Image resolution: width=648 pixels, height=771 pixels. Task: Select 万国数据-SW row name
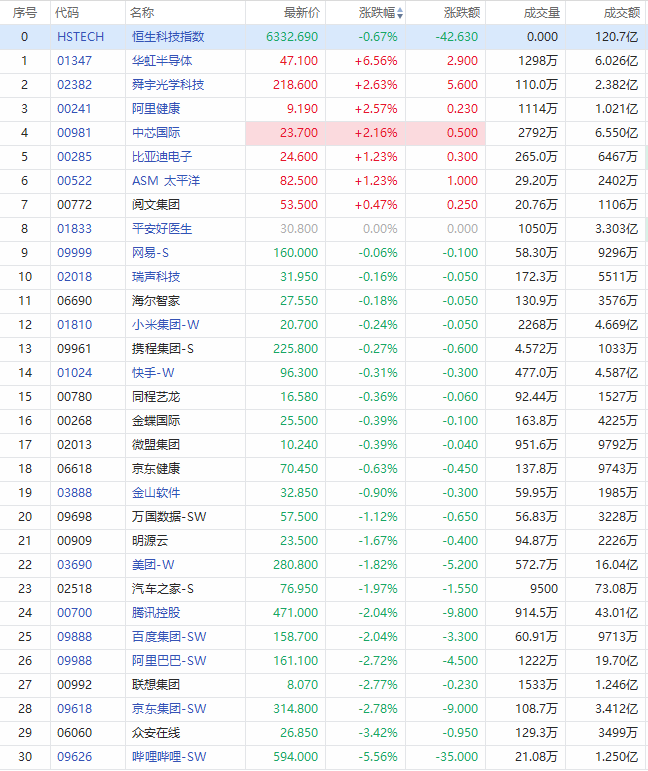[x=169, y=517]
